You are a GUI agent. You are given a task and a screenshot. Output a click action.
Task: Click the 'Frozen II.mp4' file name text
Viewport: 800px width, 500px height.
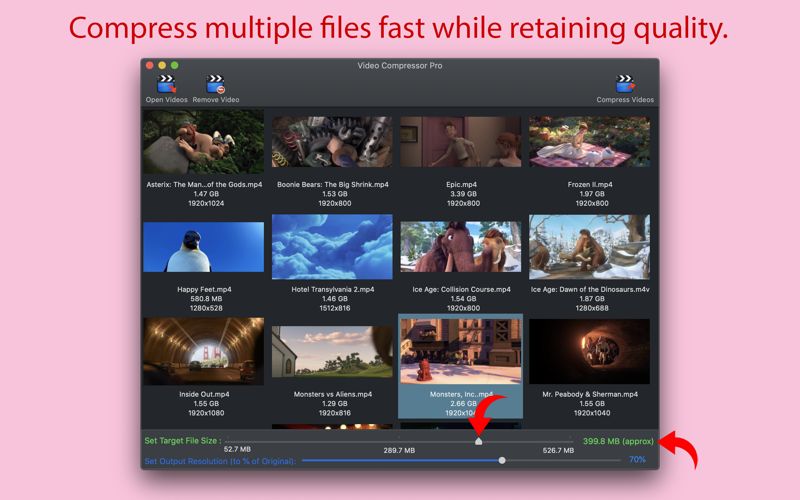pyautogui.click(x=590, y=185)
